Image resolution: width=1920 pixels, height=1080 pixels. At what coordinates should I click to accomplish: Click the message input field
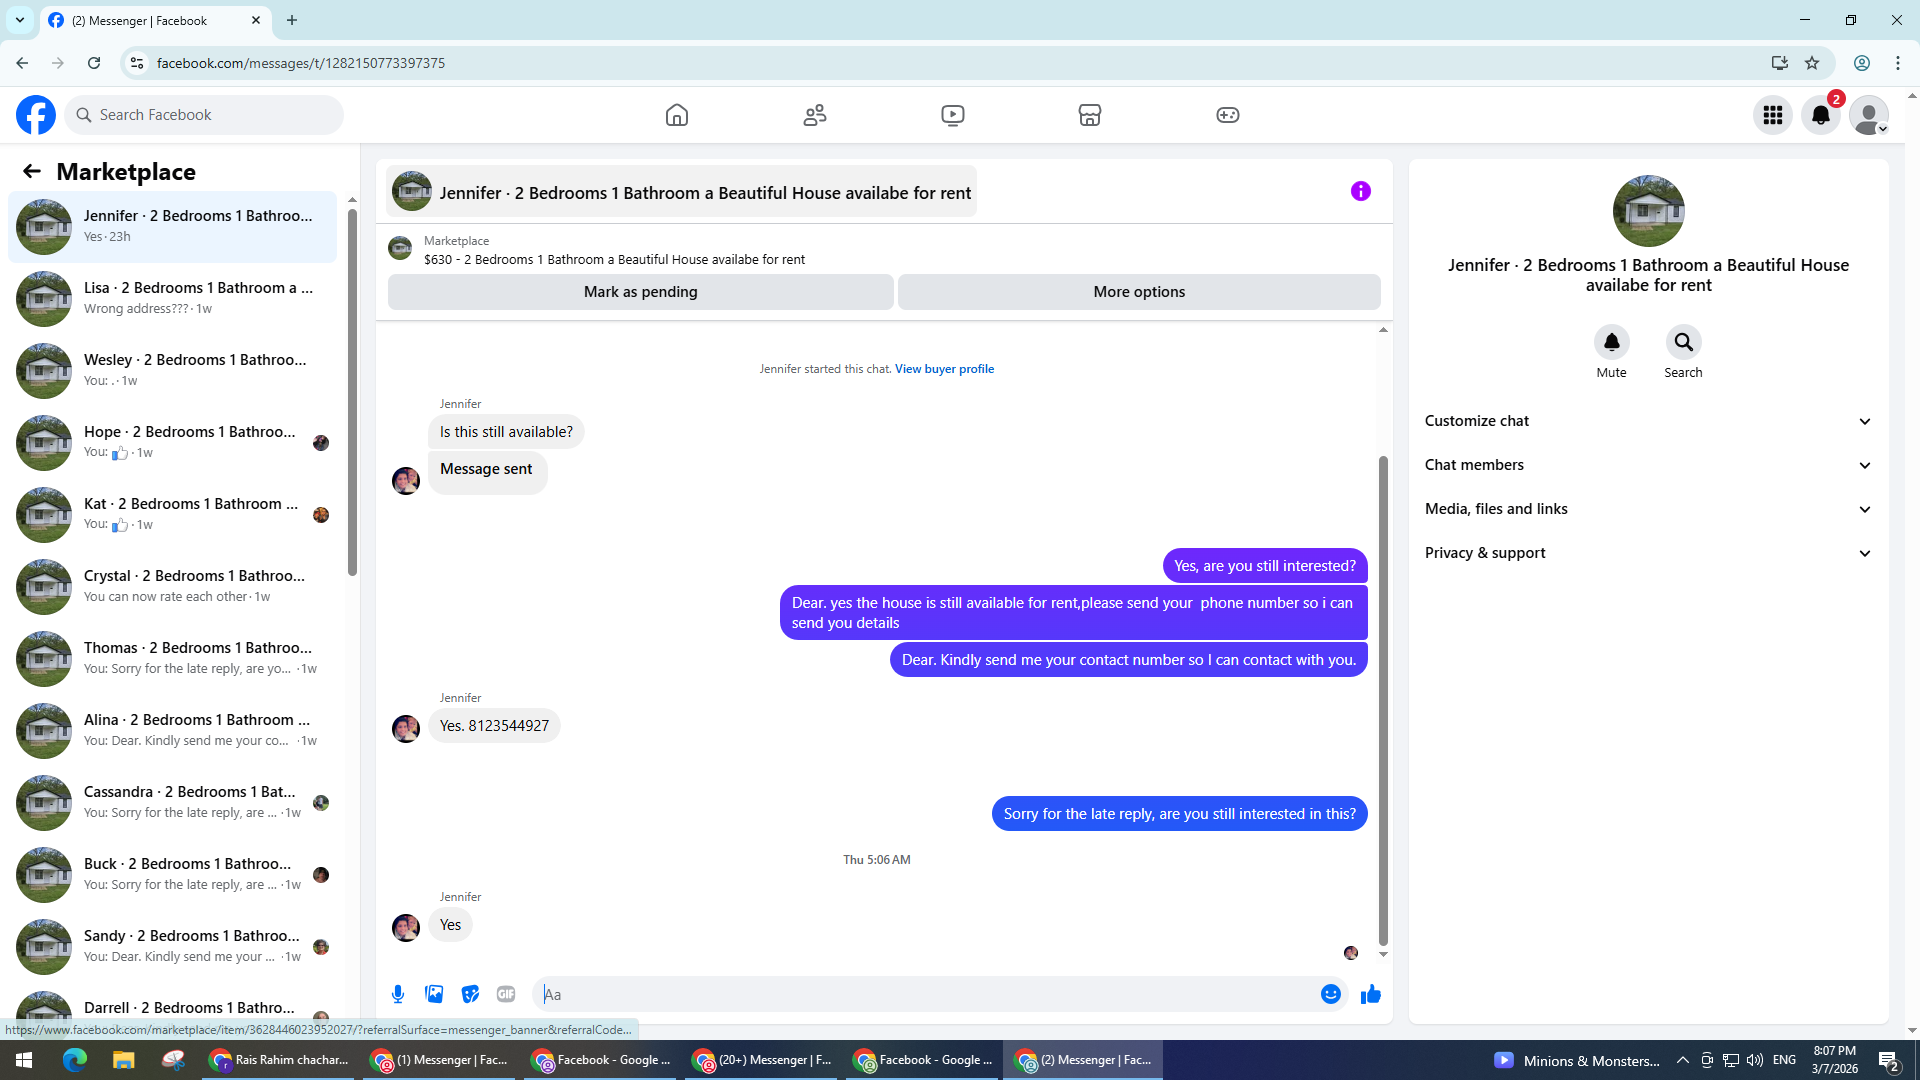929,994
